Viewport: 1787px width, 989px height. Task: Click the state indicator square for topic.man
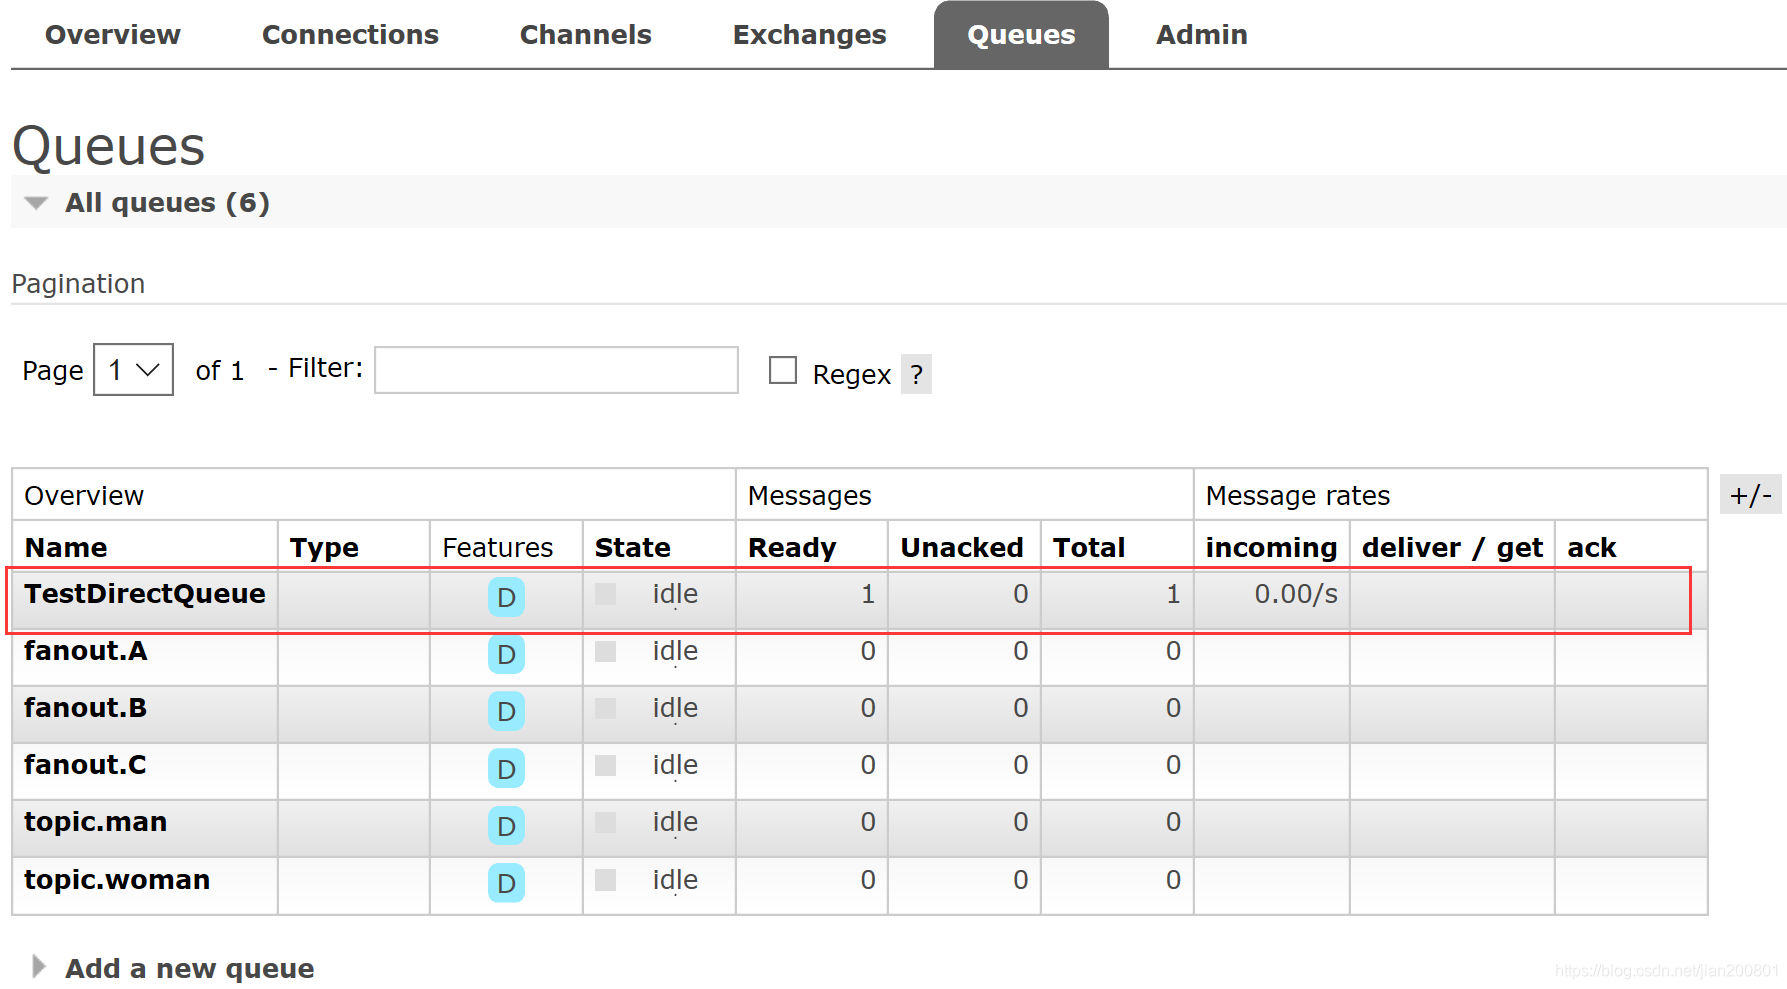click(x=605, y=822)
